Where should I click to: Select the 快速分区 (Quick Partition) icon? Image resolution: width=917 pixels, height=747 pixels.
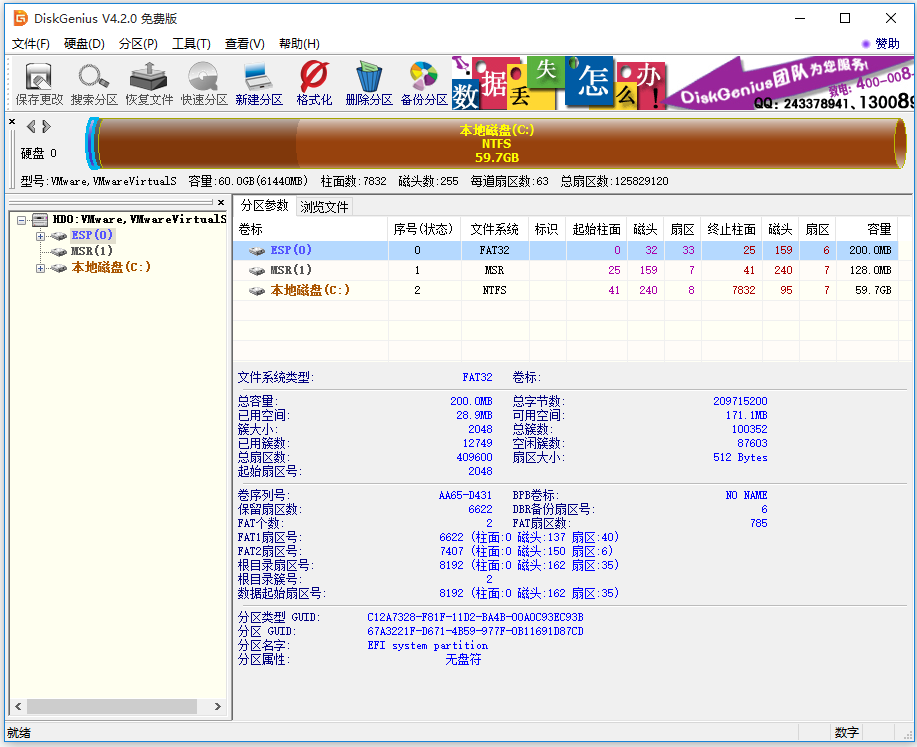(204, 82)
